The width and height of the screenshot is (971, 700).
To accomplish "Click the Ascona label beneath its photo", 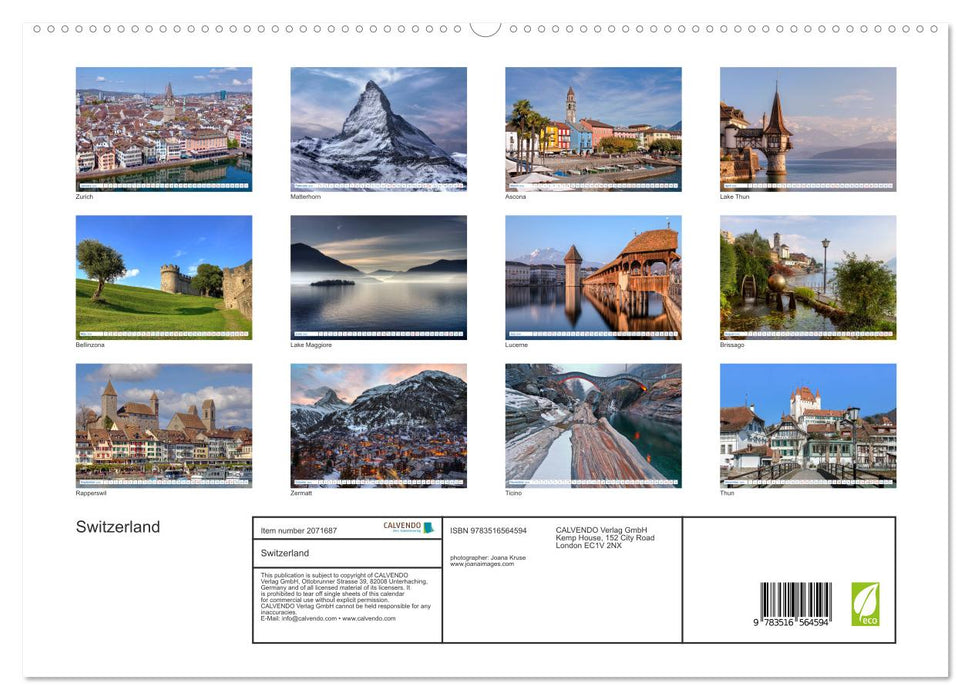I will 516,196.
